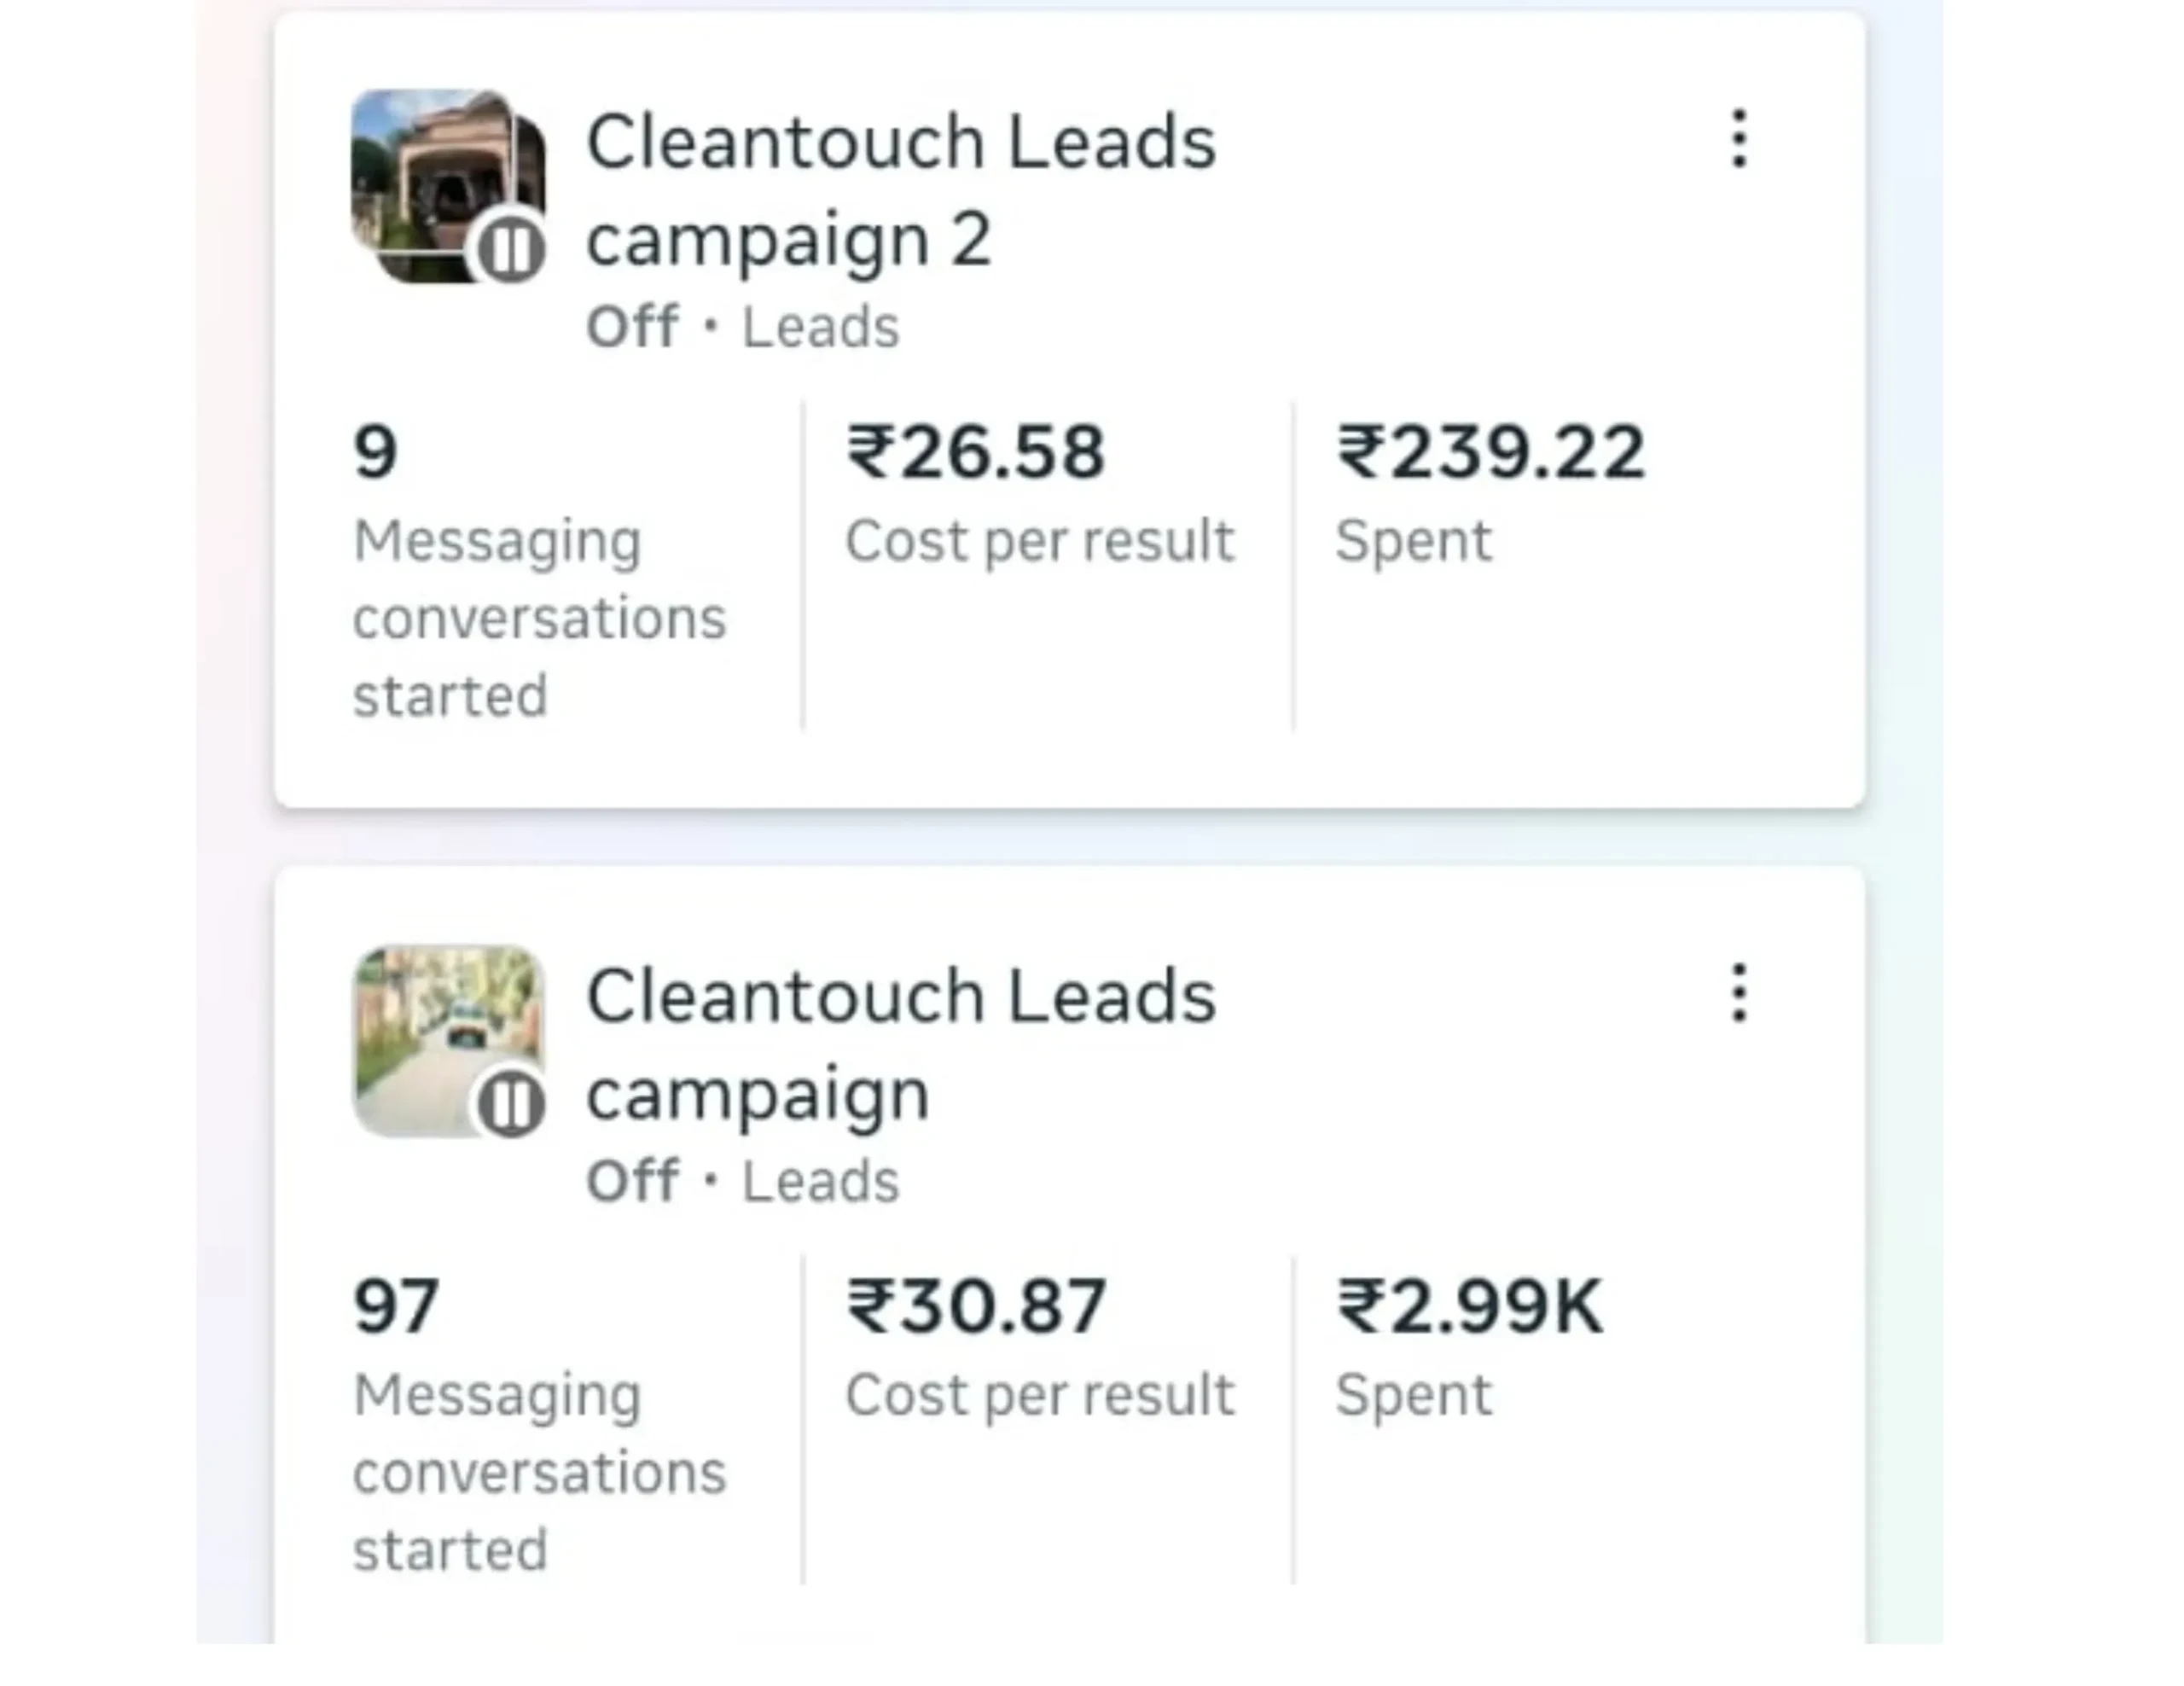This screenshot has height=1686, width=2184.
Task: Click pause badge on Cleantouch Leads campaign thumbnail
Action: (x=511, y=1104)
